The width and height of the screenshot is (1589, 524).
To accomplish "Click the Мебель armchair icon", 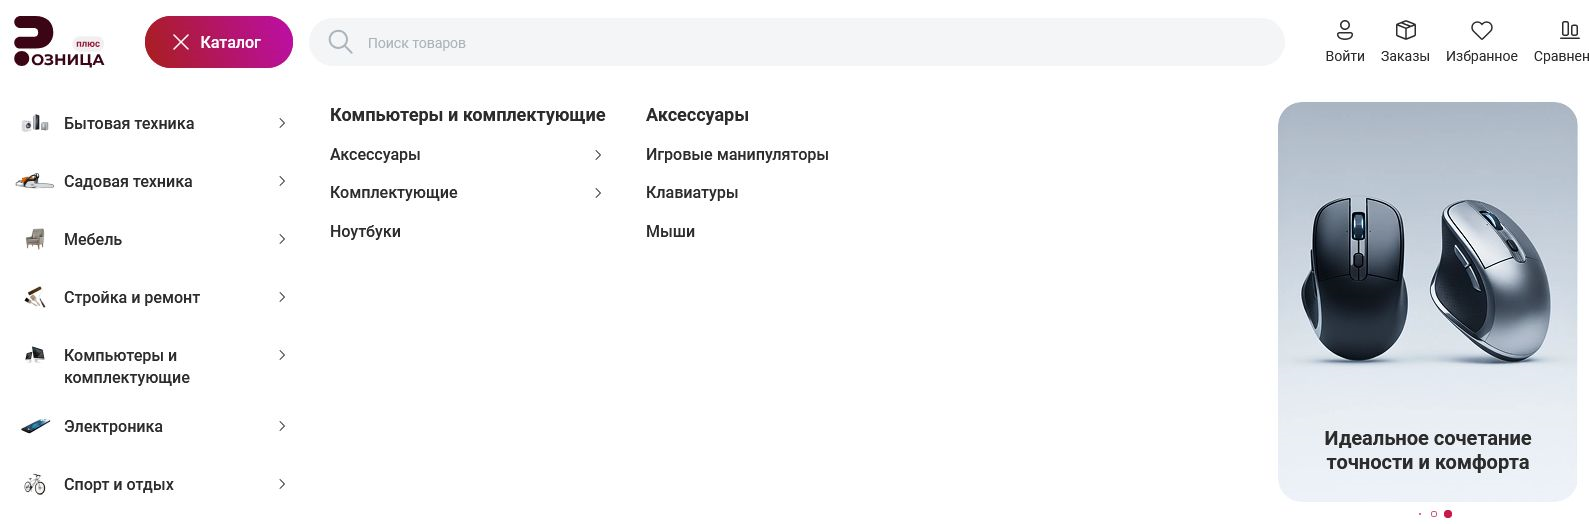I will (x=35, y=239).
